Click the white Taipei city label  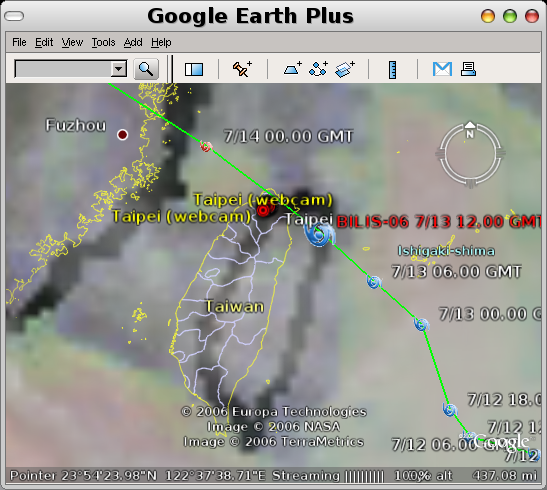309,219
